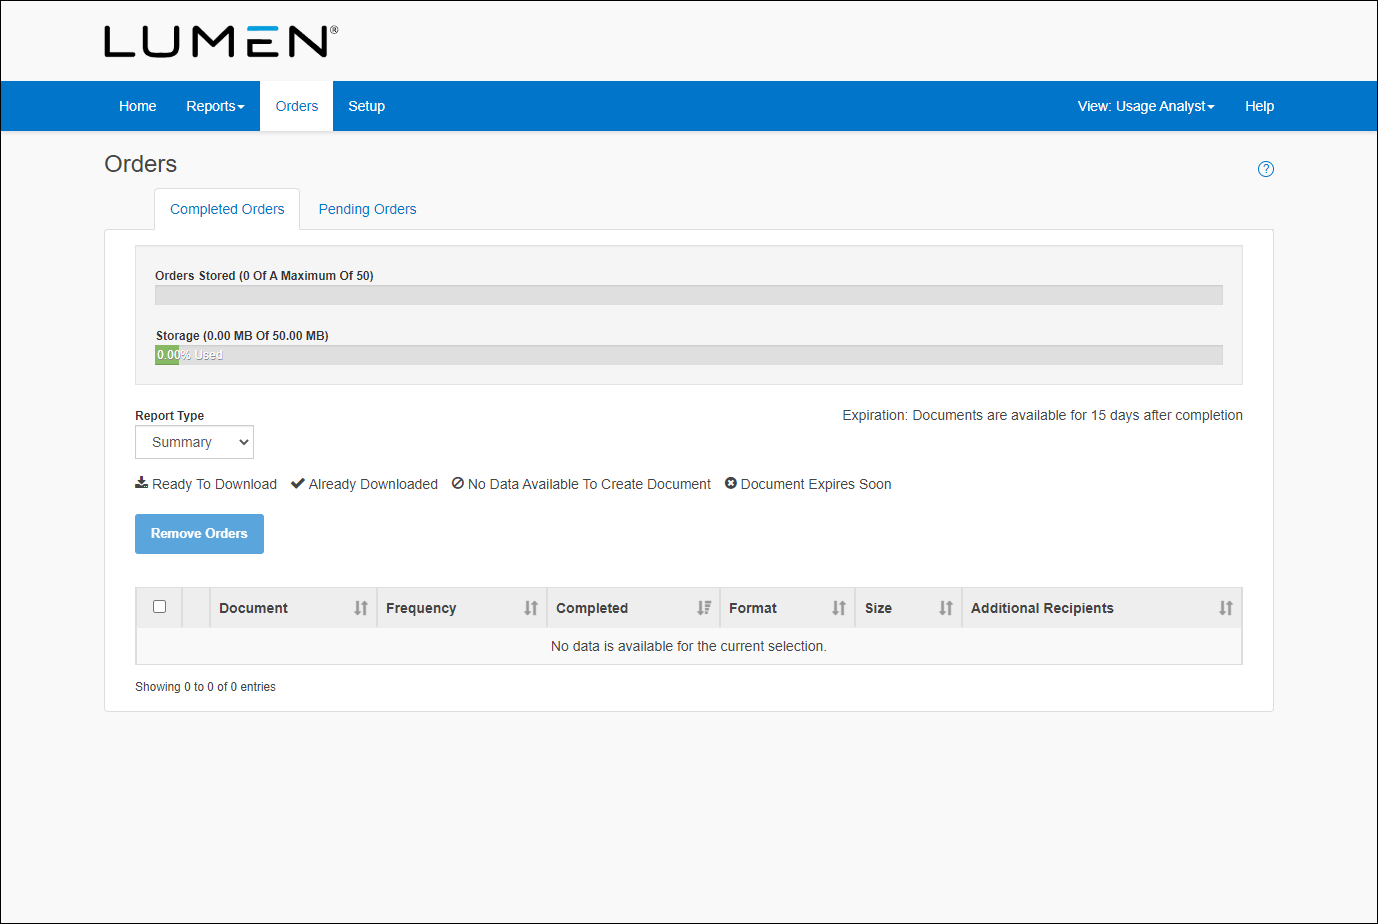Click the help question mark icon
1378x924 pixels.
[1265, 169]
